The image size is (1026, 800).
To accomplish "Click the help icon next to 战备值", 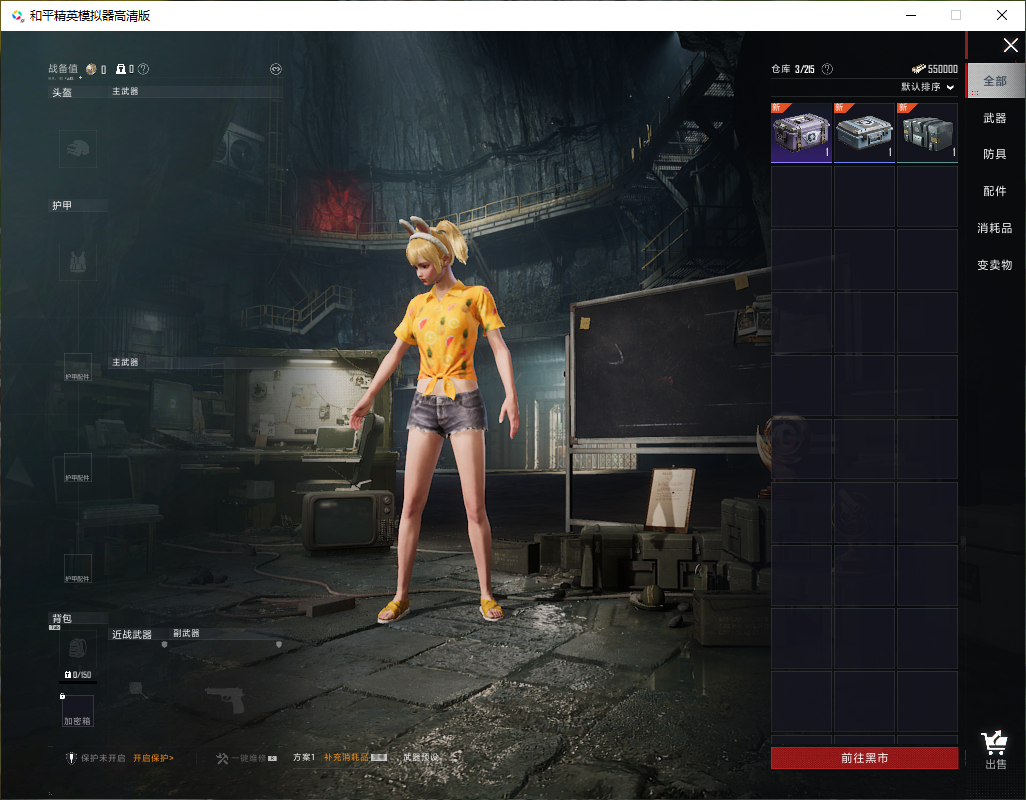I will 143,69.
